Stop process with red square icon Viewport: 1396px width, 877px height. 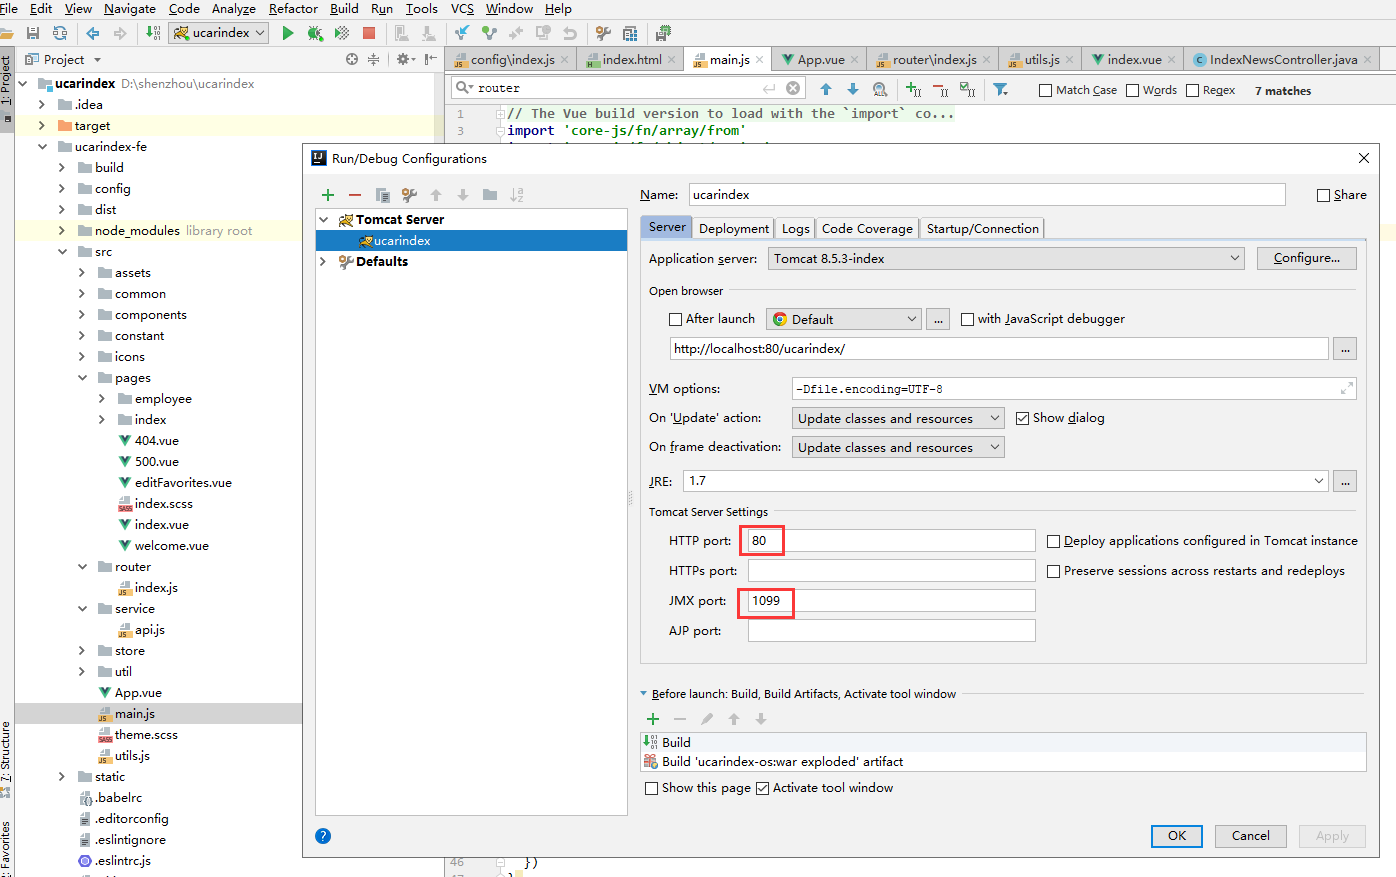coord(369,33)
